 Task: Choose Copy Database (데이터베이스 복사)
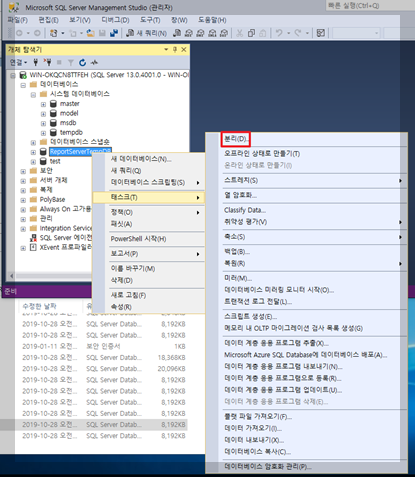(x=257, y=452)
